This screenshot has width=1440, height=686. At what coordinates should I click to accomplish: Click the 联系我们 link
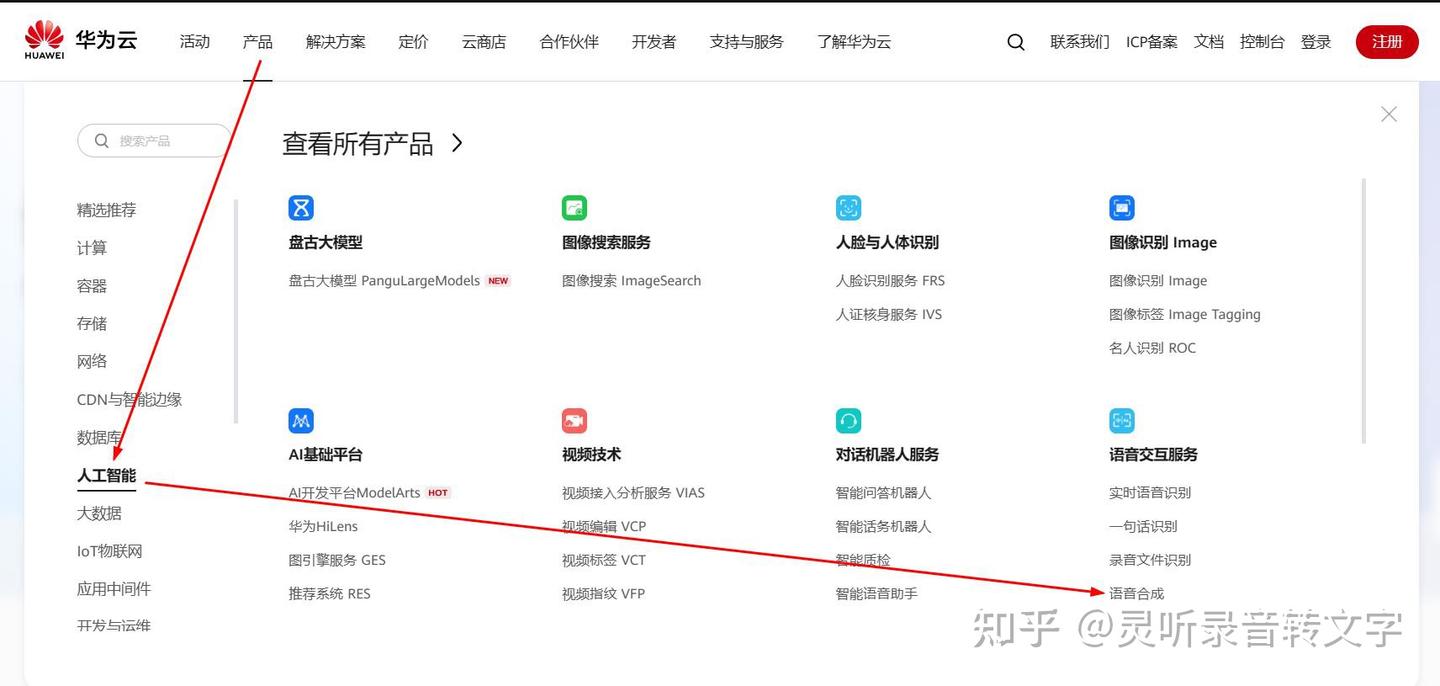1080,42
